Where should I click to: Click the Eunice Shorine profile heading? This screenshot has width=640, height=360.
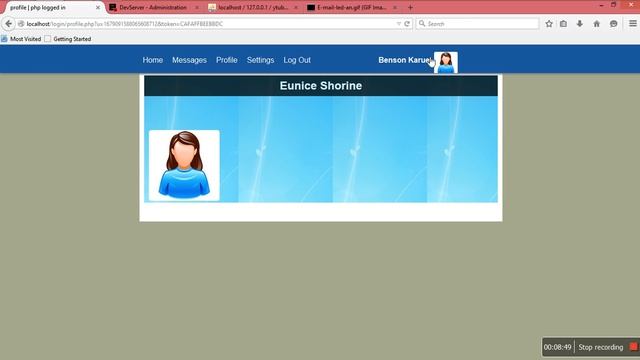click(321, 86)
